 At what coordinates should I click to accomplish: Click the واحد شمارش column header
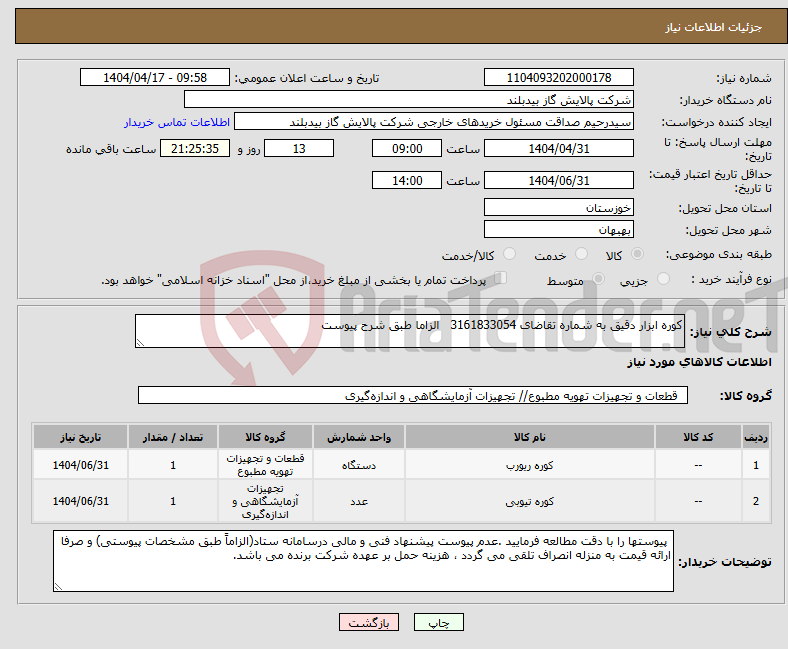pos(359,437)
